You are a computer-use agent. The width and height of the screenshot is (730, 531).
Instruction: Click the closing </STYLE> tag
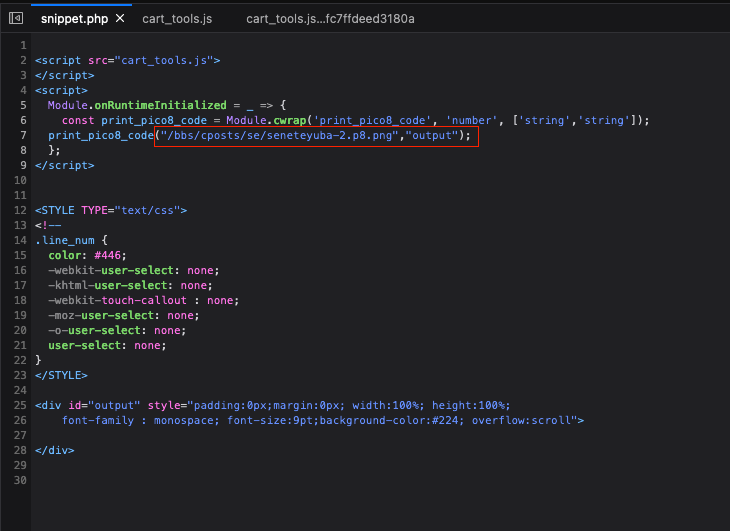(x=61, y=376)
